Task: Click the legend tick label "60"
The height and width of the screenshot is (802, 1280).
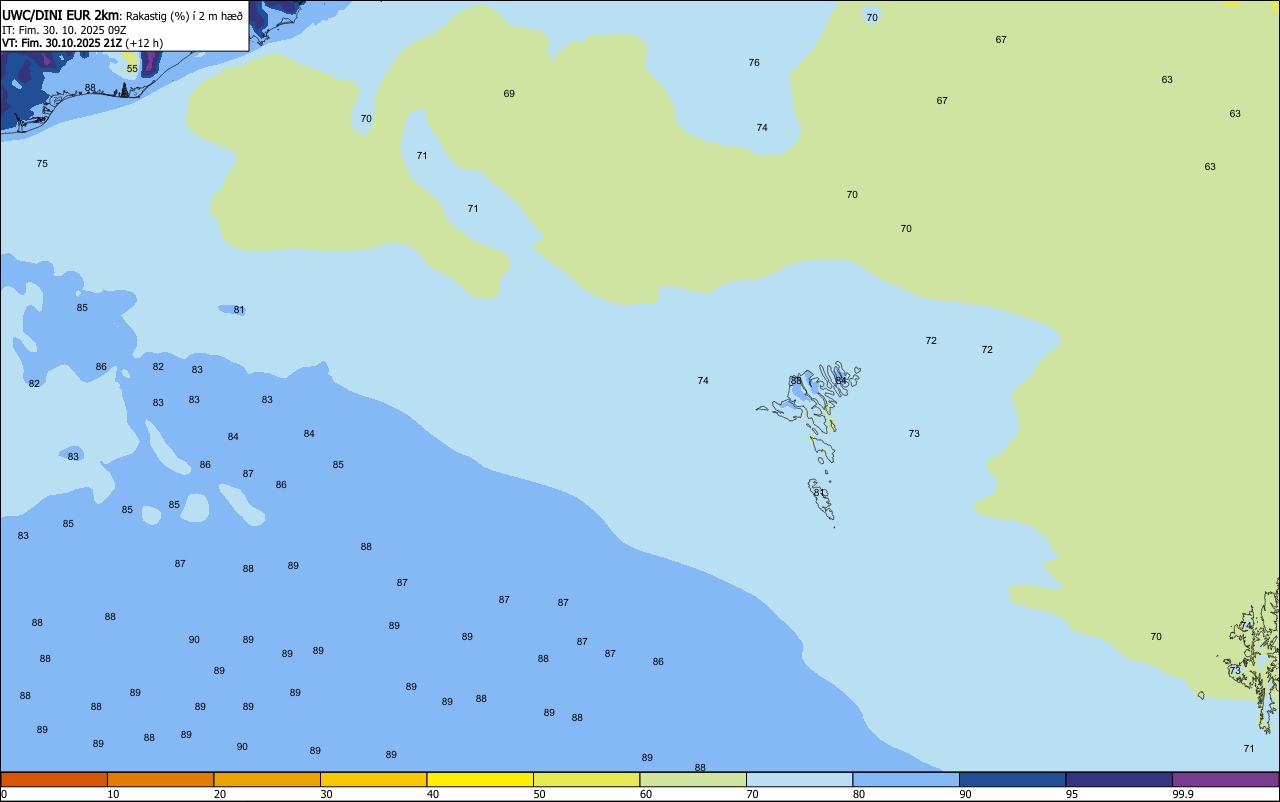Action: pyautogui.click(x=646, y=794)
